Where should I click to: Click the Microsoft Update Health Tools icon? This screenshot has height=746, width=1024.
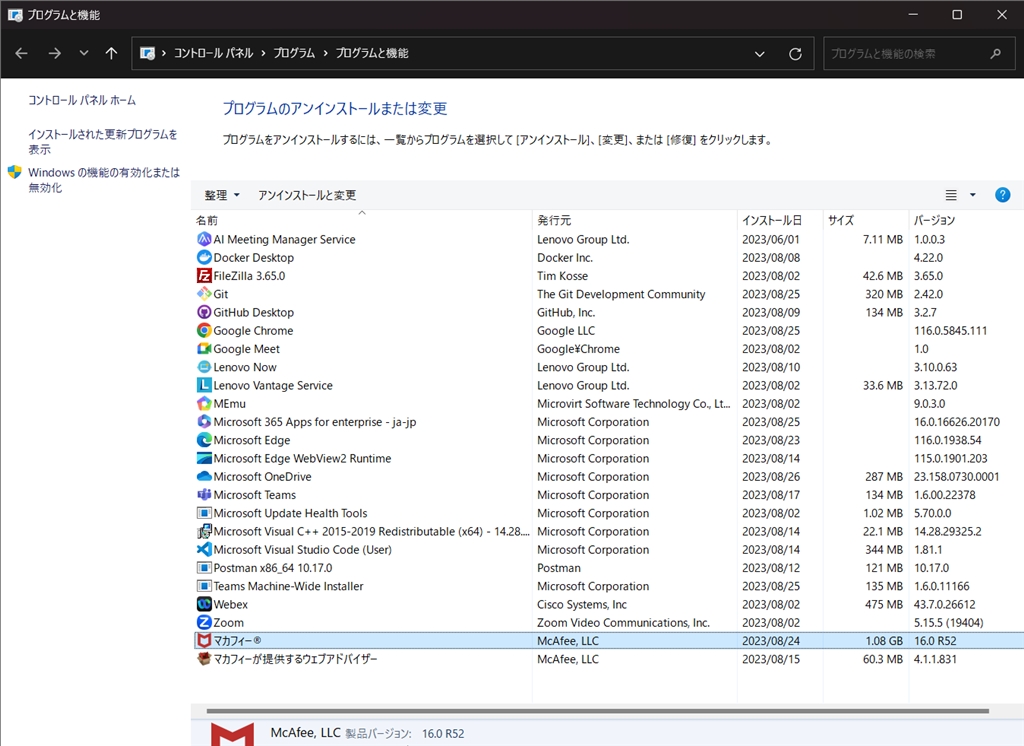(204, 513)
